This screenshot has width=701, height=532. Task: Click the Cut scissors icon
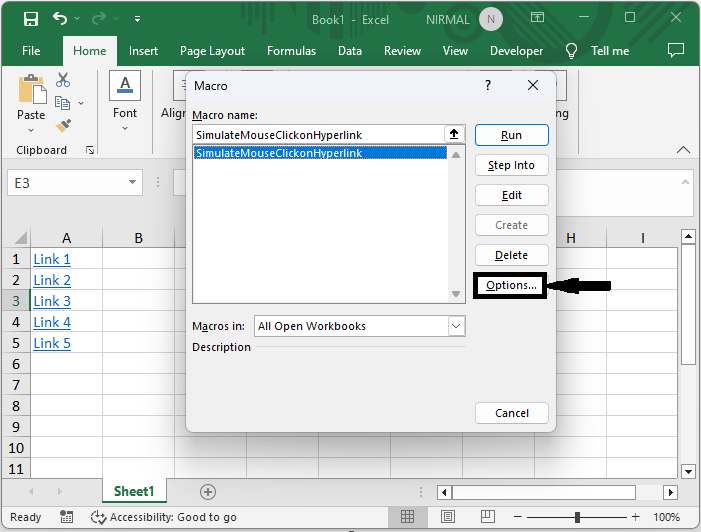point(63,80)
